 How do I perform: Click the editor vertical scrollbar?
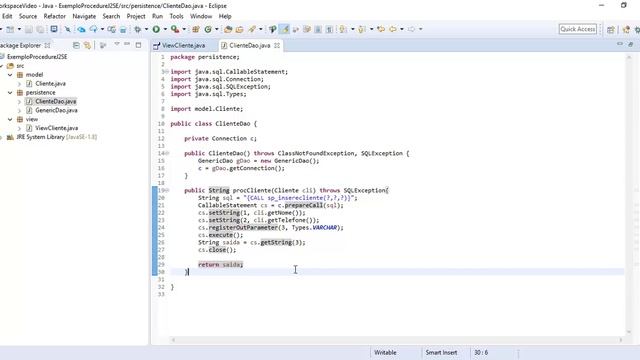(629, 195)
